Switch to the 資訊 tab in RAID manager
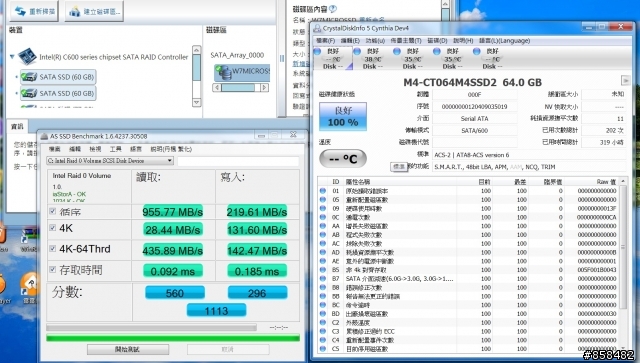 click(17, 126)
